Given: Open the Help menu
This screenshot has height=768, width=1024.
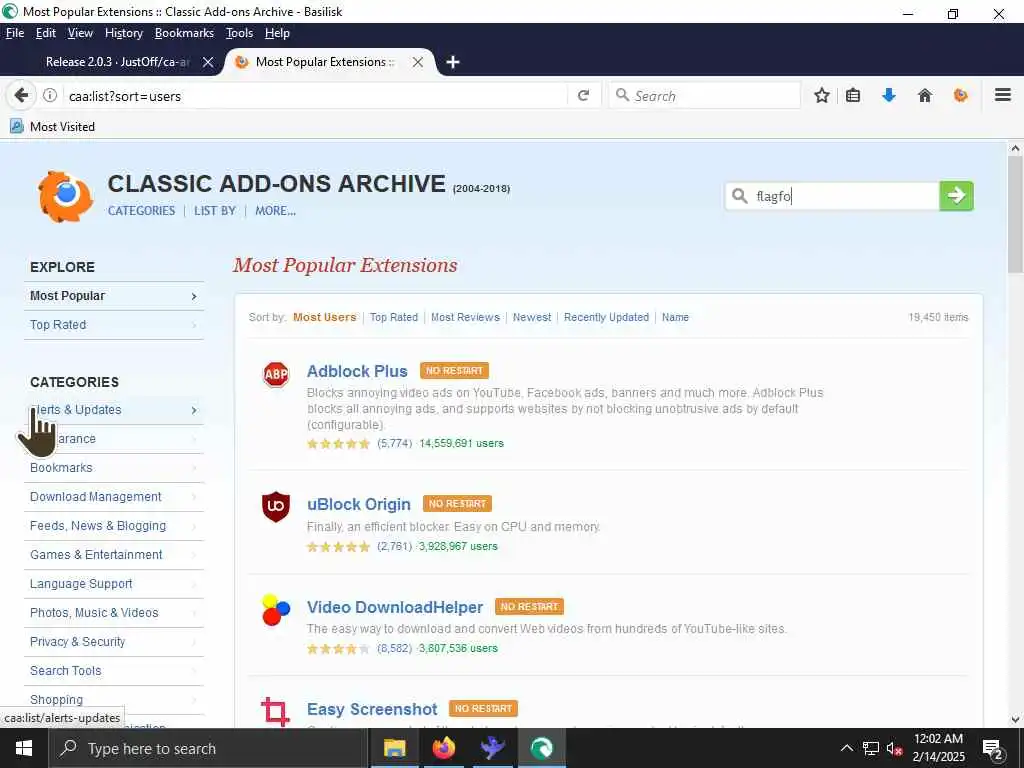Looking at the screenshot, I should 277,33.
